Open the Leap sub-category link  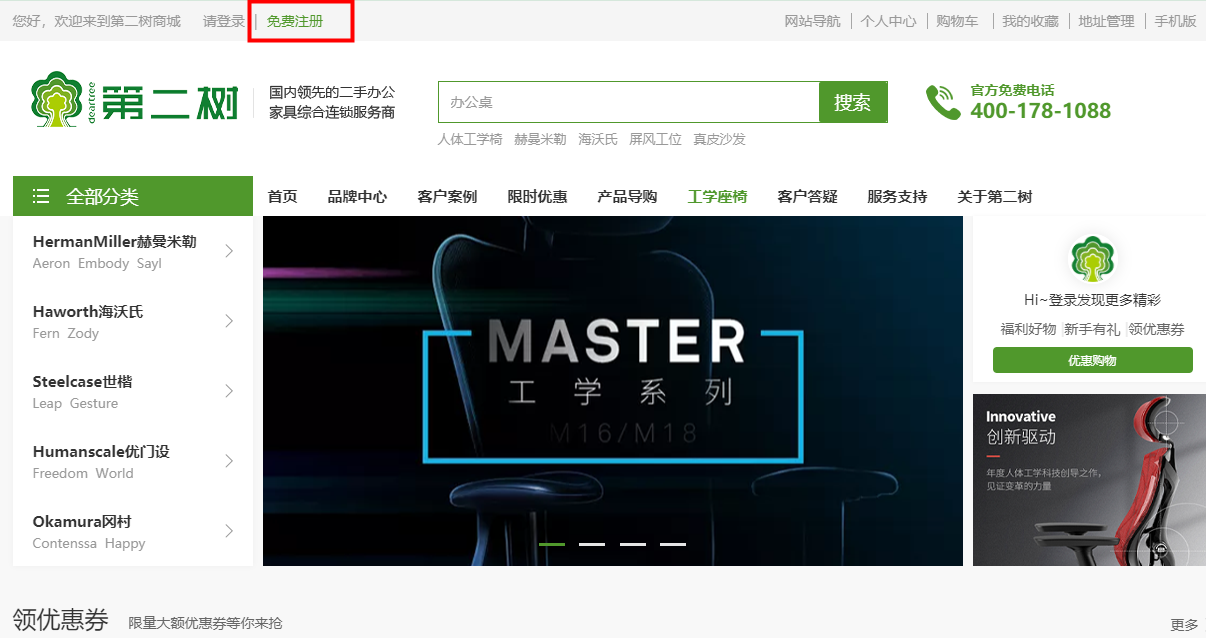[x=47, y=404]
